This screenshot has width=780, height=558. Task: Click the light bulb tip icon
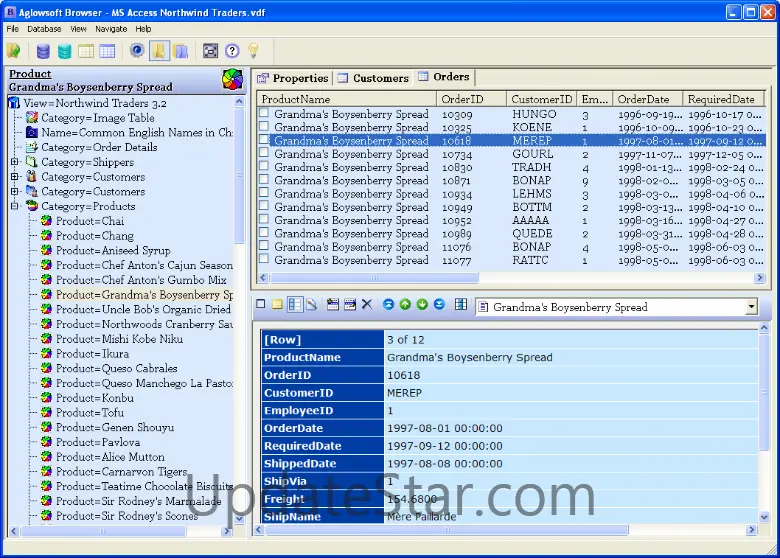[253, 50]
